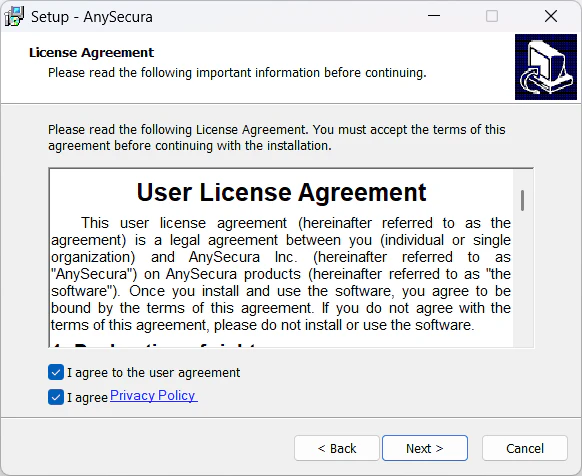Cancel the AnySecura setup
Viewport: 582px width, 476px height.
pos(524,448)
